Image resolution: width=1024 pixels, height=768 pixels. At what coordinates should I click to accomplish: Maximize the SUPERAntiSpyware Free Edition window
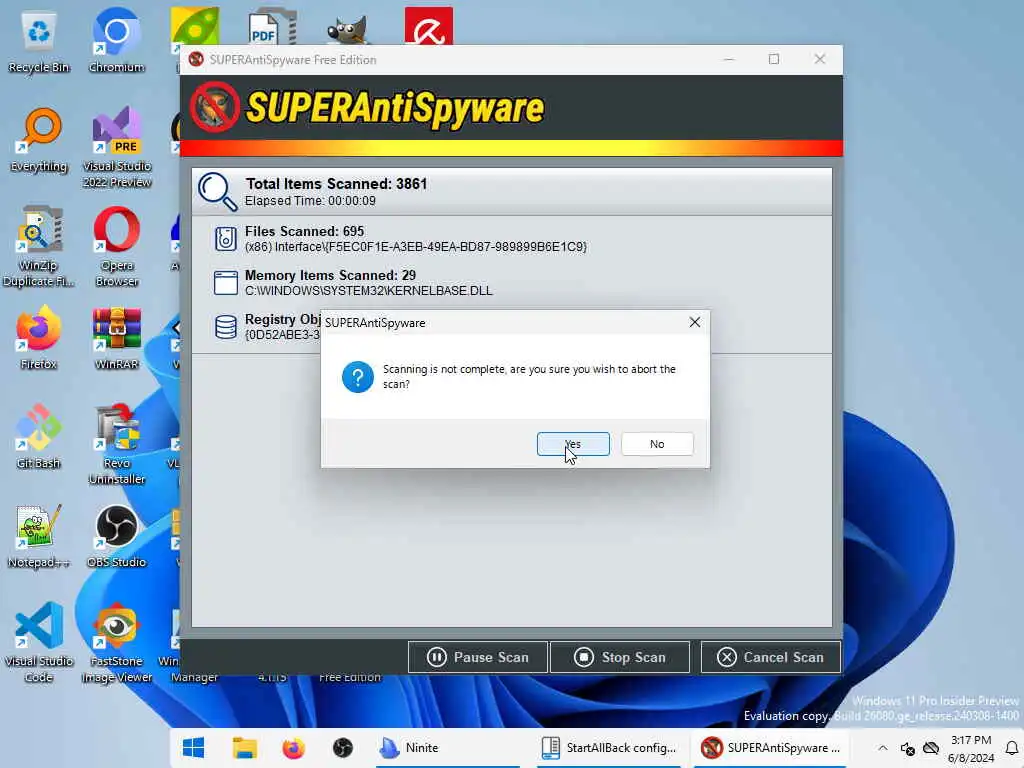pyautogui.click(x=774, y=59)
